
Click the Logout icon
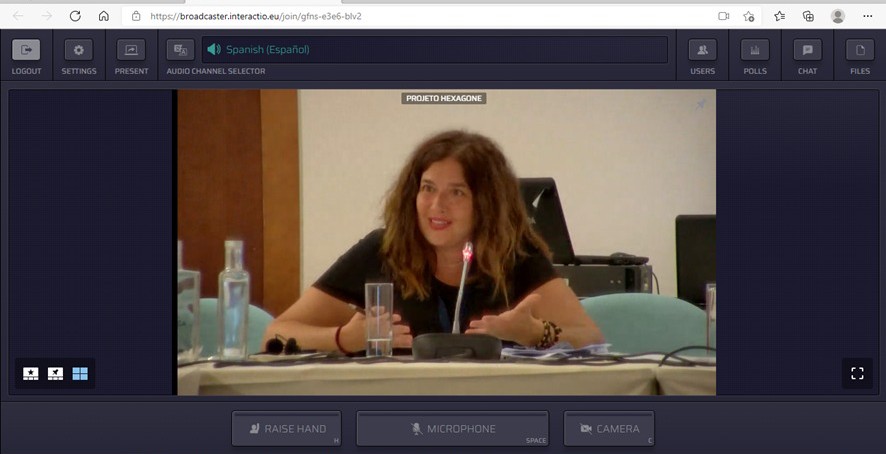pyautogui.click(x=26, y=50)
